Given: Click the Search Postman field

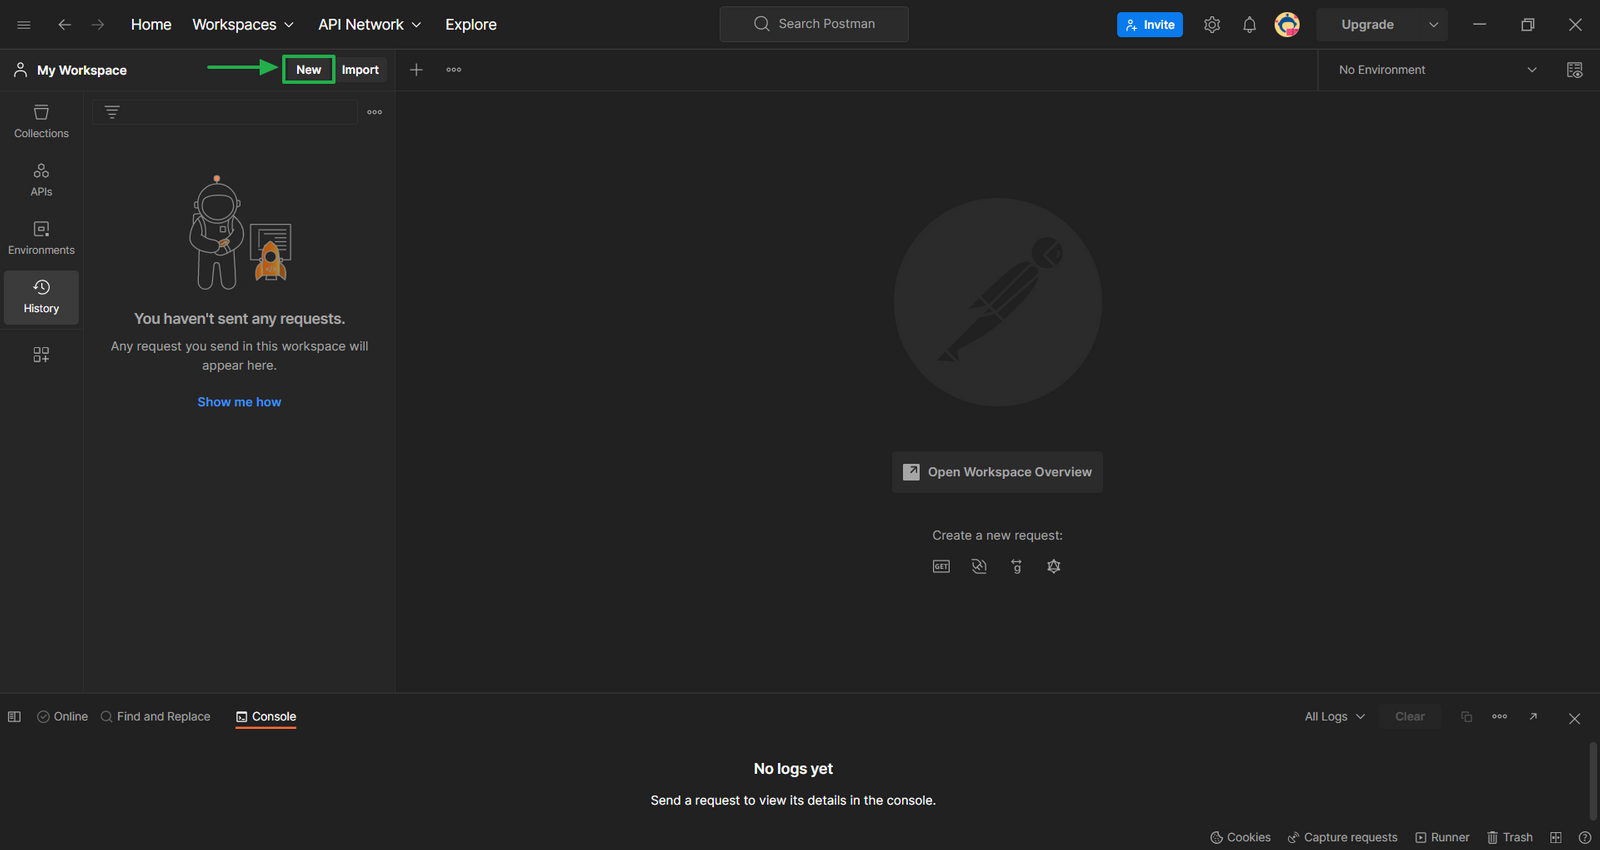Looking at the screenshot, I should [814, 24].
